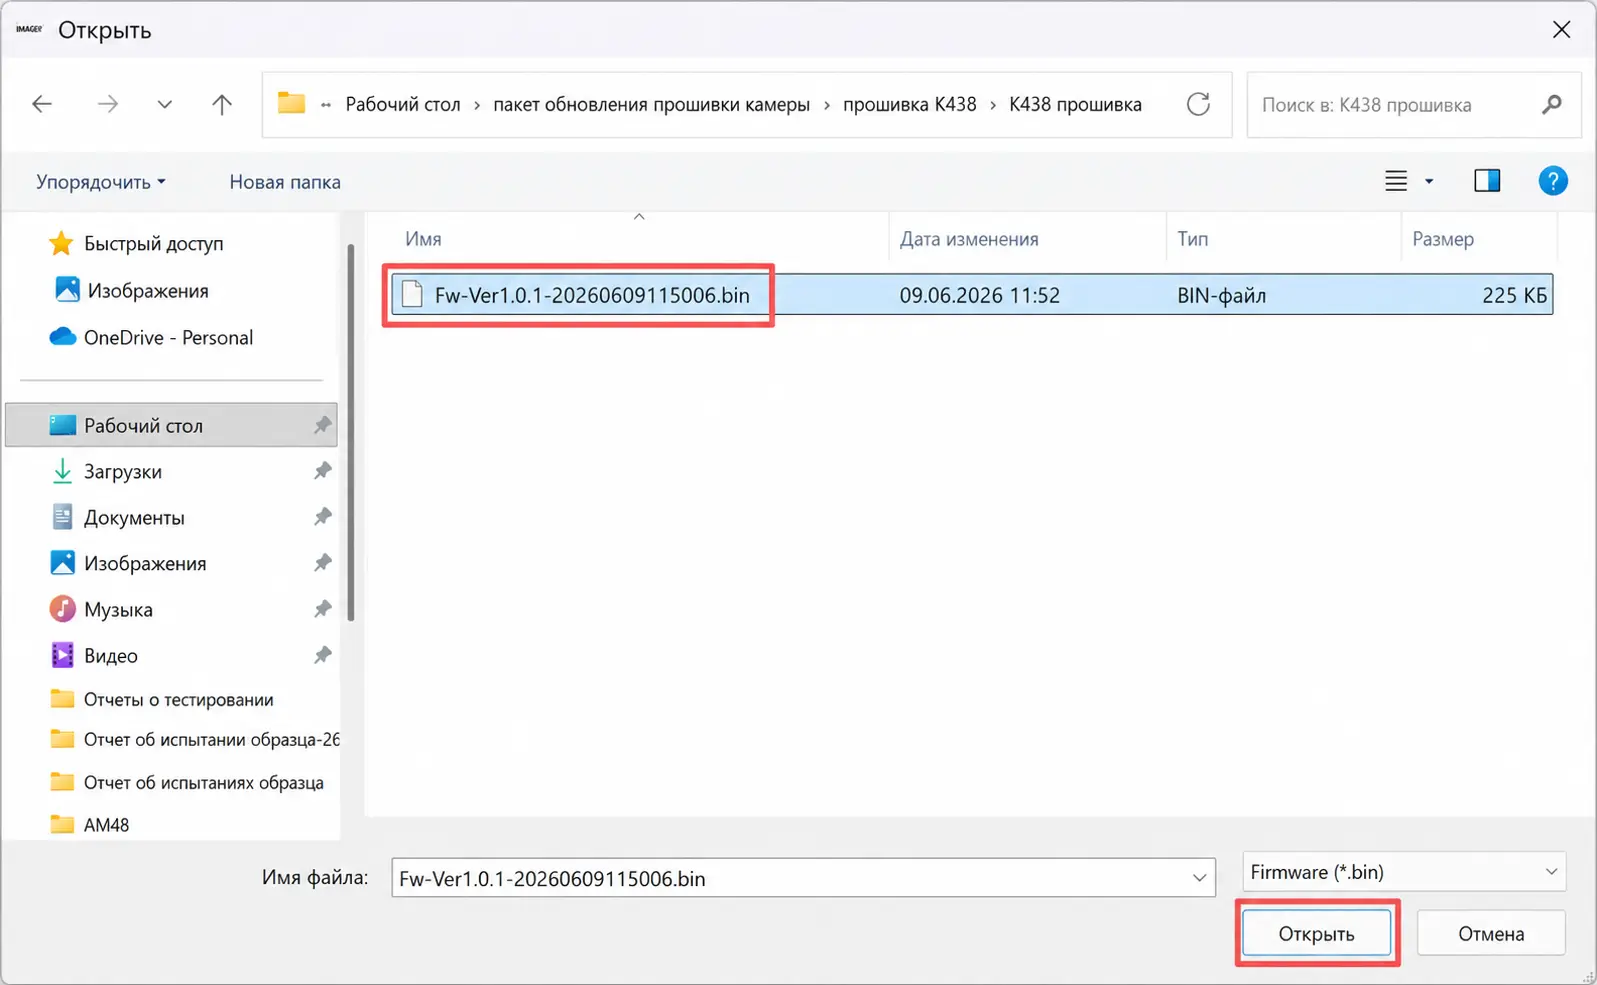Cancel with the Отмена button
This screenshot has width=1597, height=985.
coord(1491,933)
